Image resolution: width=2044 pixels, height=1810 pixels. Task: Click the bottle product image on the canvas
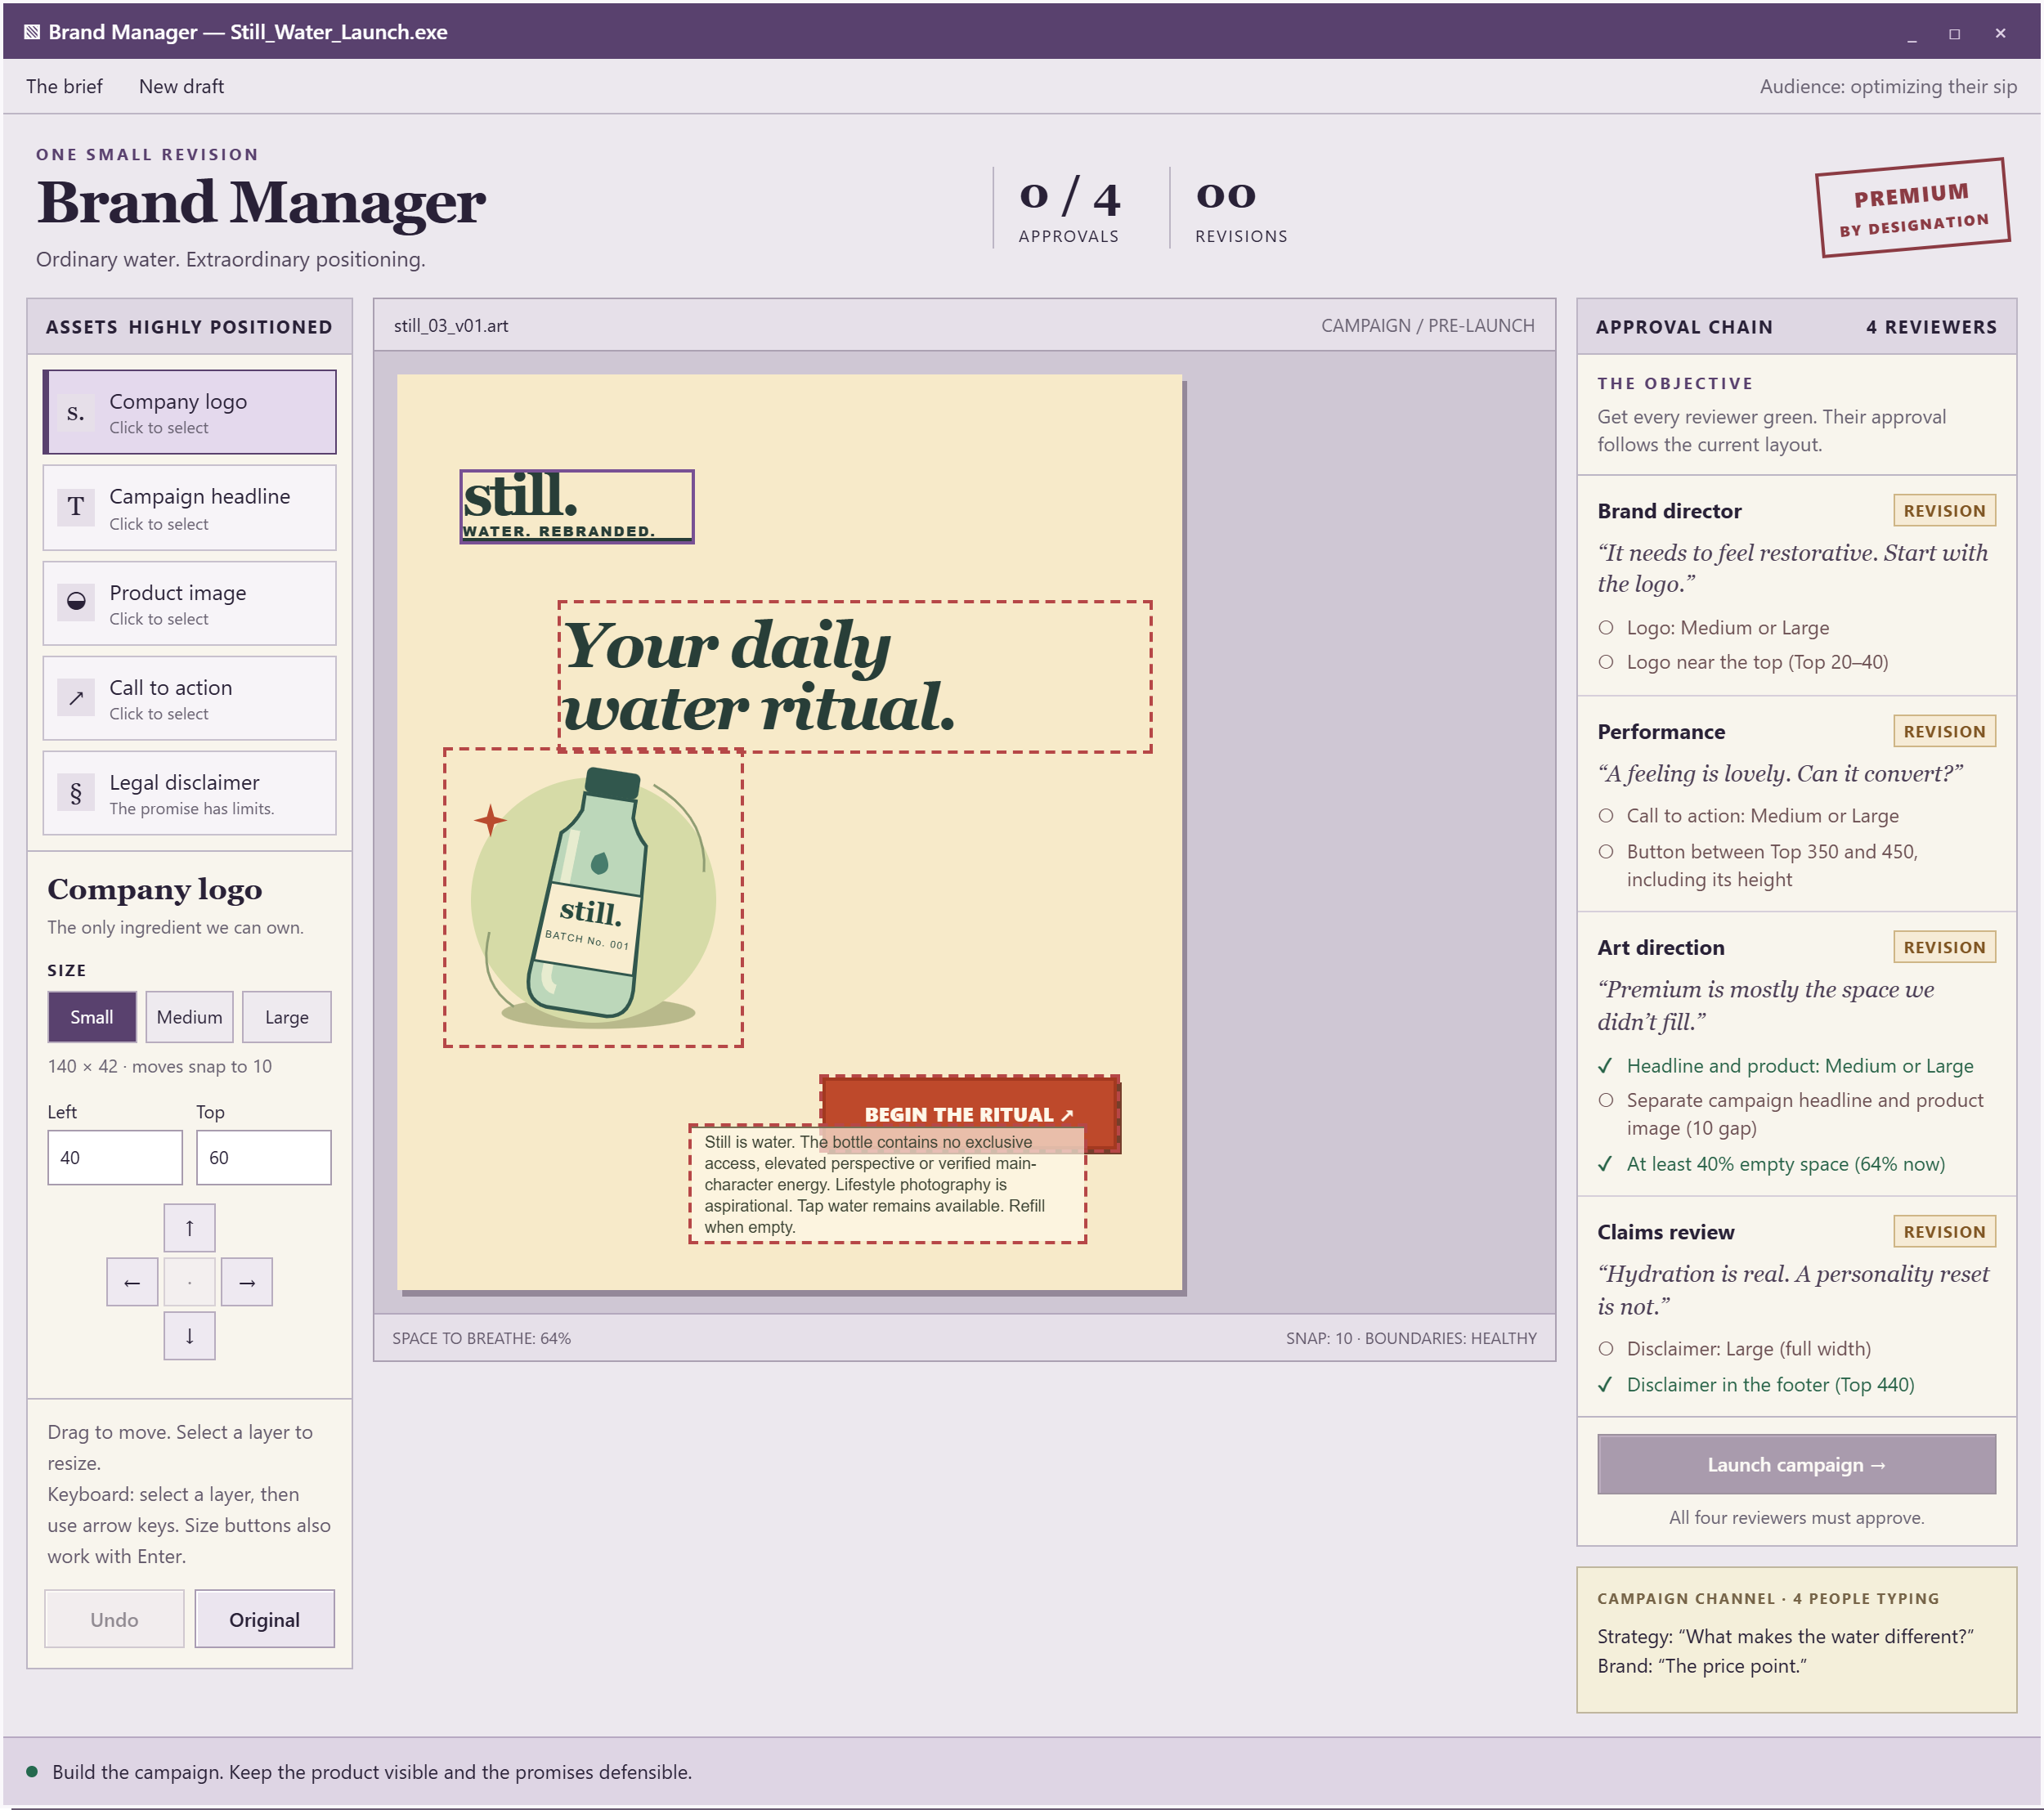tap(593, 898)
